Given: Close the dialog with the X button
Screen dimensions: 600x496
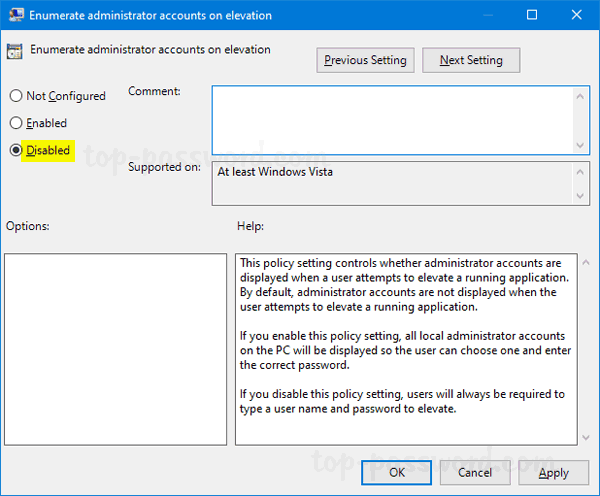Looking at the screenshot, I should point(575,15).
